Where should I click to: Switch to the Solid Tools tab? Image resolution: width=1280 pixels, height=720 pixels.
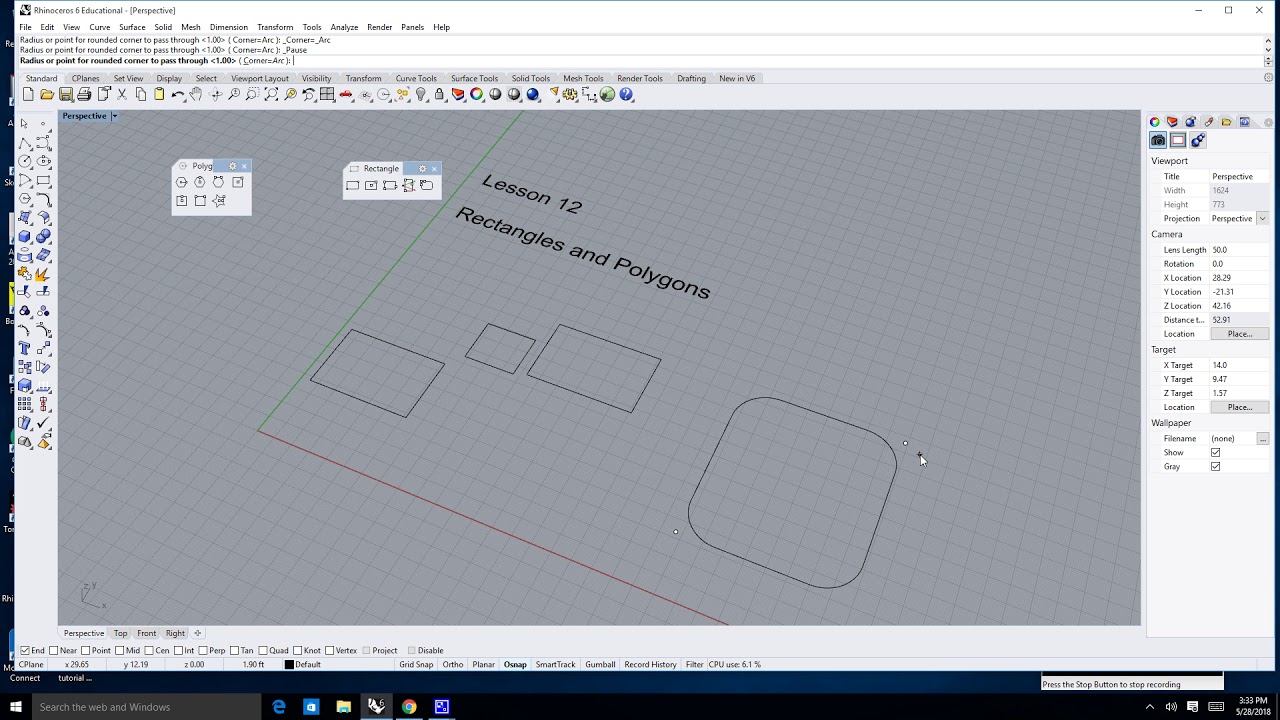(531, 78)
